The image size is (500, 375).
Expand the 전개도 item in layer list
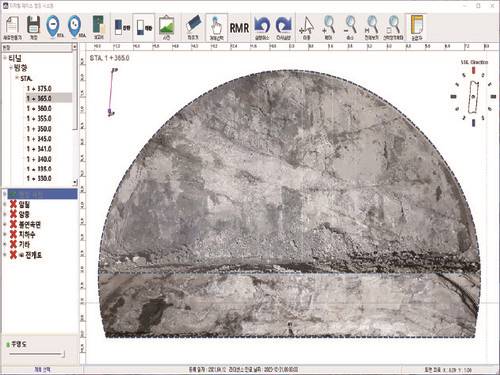point(5,255)
